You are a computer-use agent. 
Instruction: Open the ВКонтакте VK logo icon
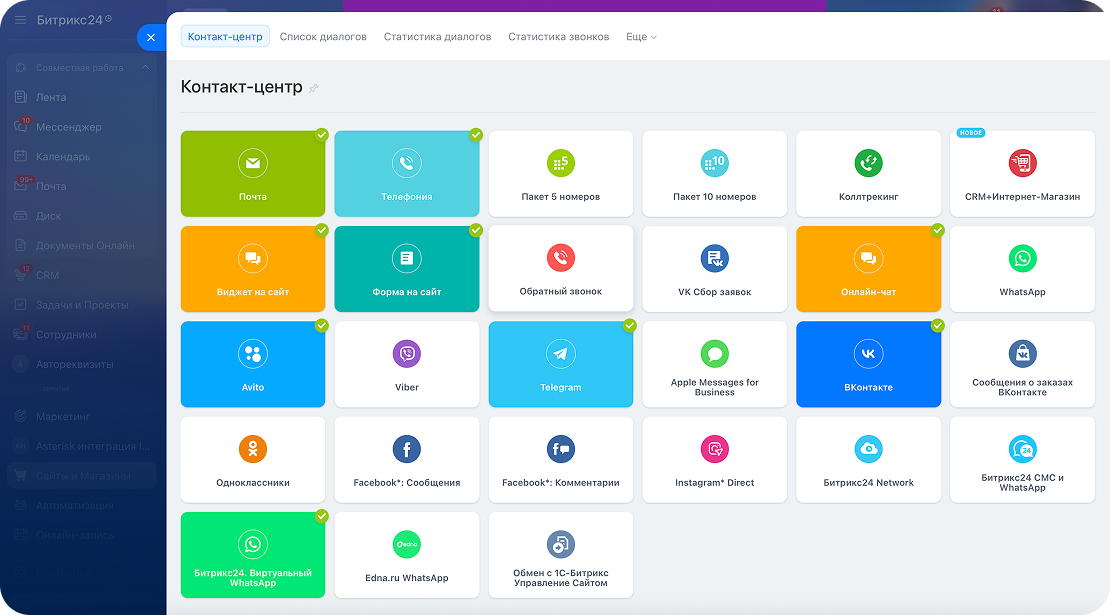pyautogui.click(x=869, y=354)
